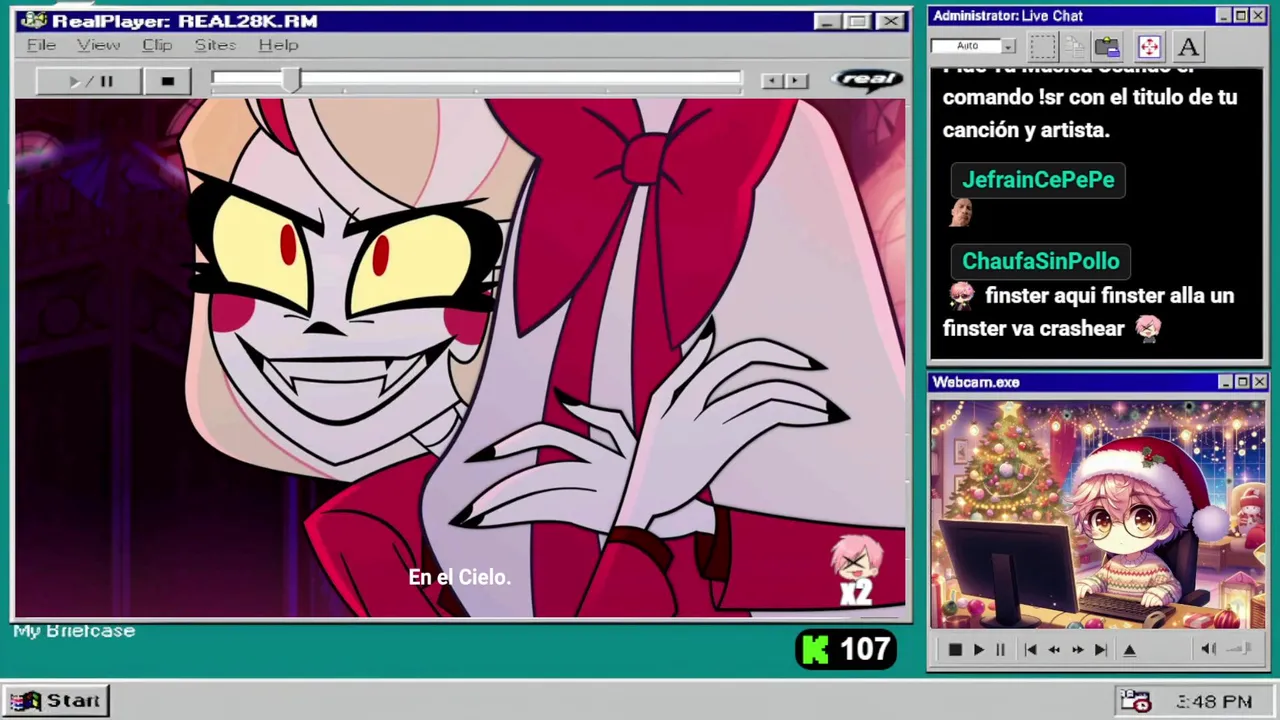Click the scheduler tray icon beside the clock

pyautogui.click(x=1135, y=701)
